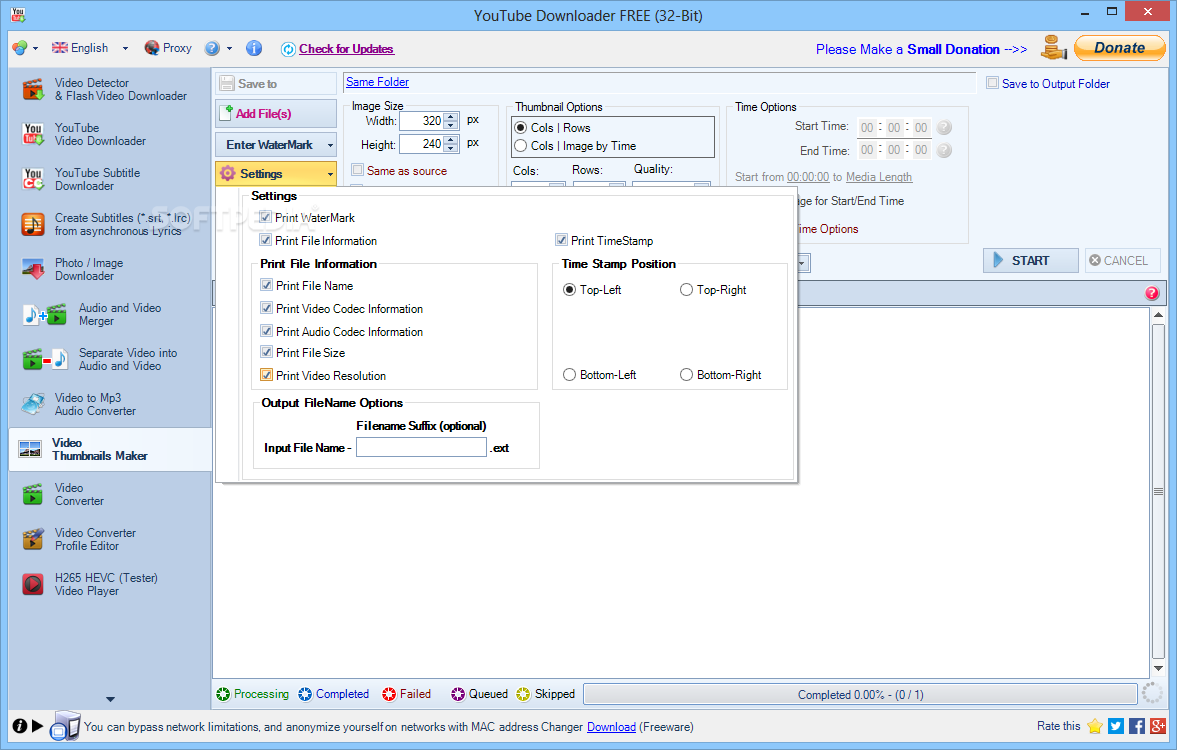Click the play arrow in status bar

click(37, 726)
